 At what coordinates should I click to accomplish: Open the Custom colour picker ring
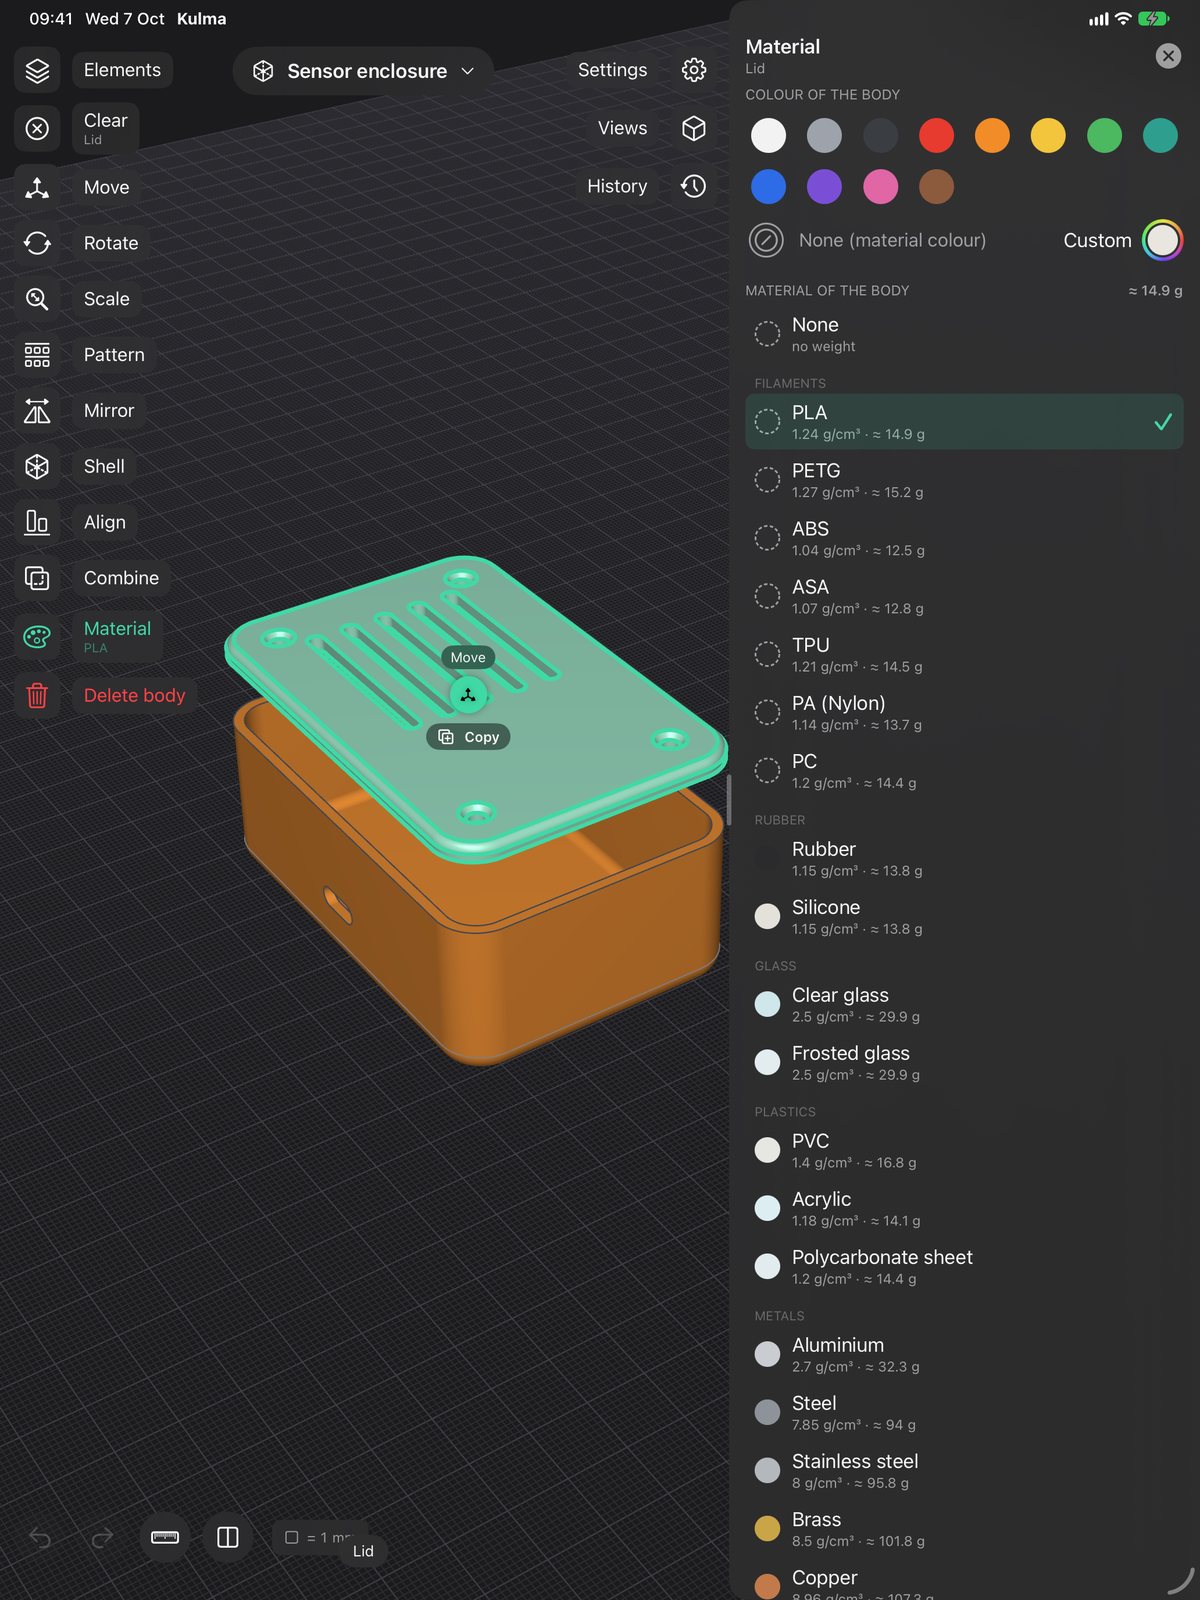[1162, 240]
